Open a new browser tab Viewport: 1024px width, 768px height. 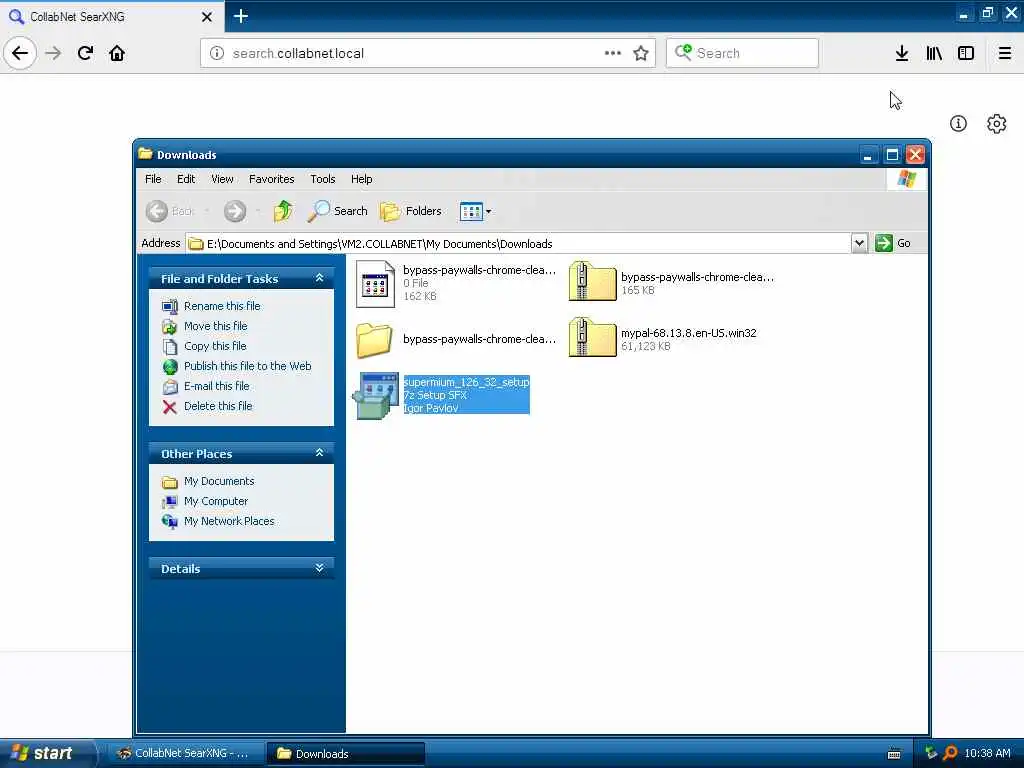pos(241,16)
